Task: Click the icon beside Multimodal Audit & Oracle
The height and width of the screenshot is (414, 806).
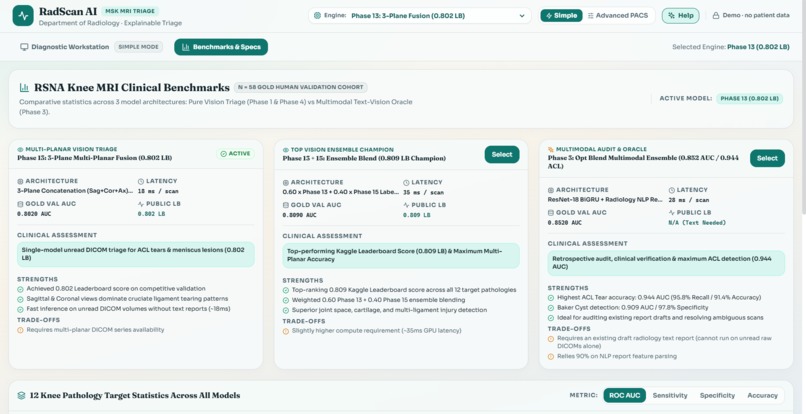Action: click(x=551, y=149)
